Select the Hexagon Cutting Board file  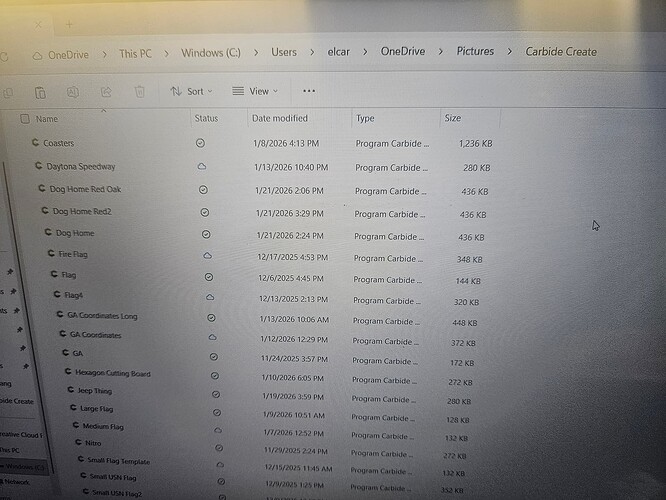(x=112, y=373)
